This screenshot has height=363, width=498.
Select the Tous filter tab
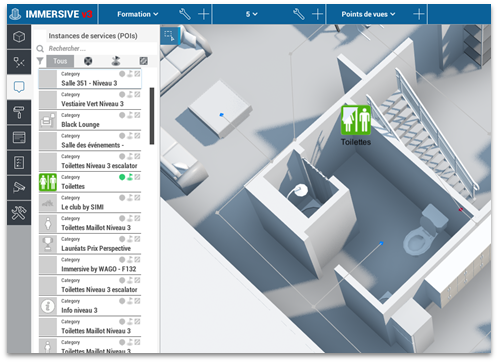coord(60,61)
